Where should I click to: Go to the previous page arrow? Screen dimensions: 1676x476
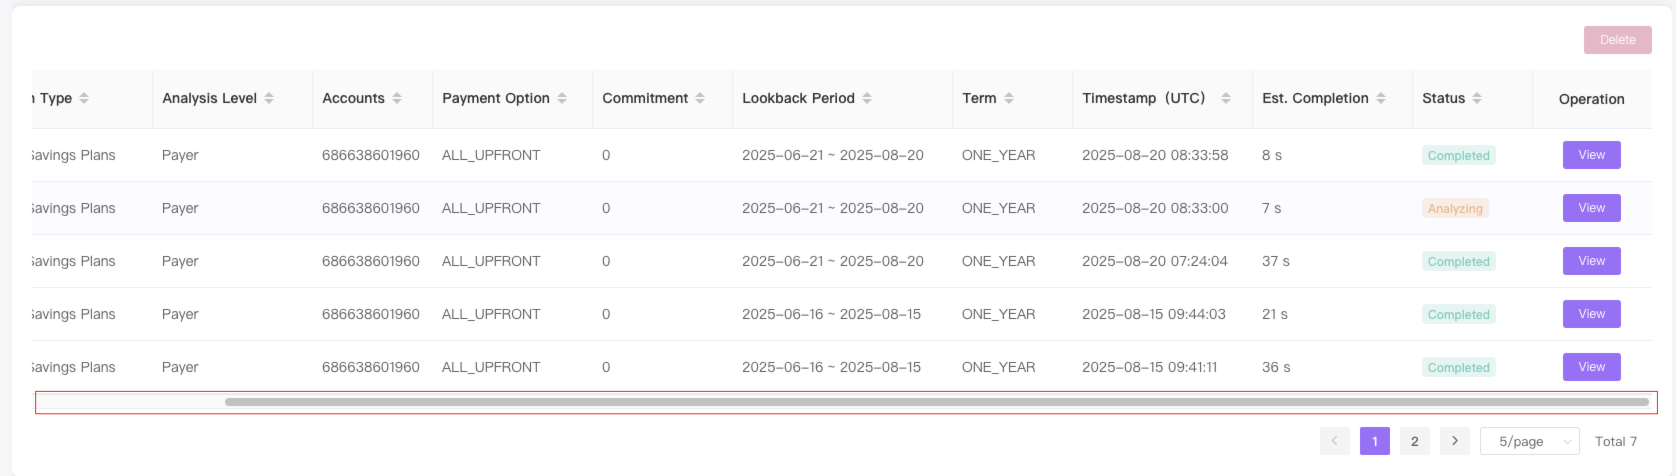coord(1335,441)
